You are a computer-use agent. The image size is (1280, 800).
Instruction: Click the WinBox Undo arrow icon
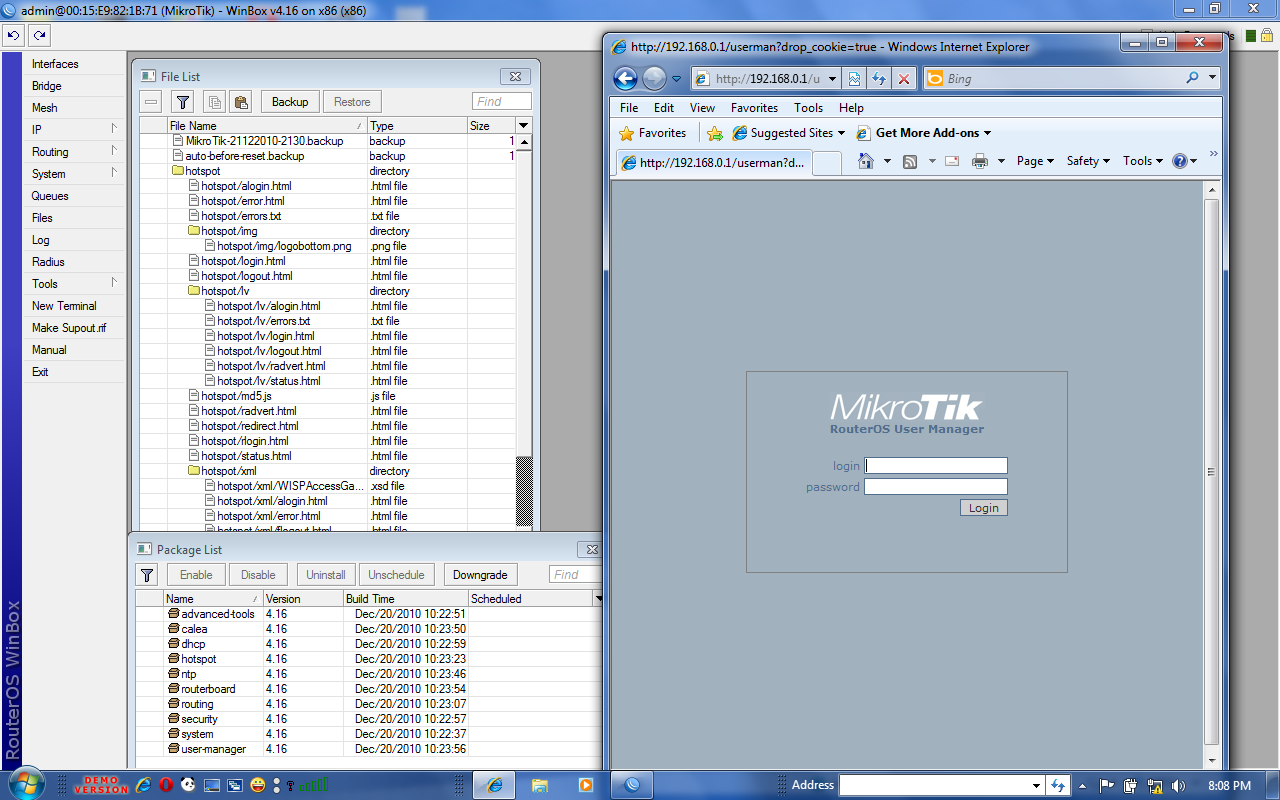[13, 35]
